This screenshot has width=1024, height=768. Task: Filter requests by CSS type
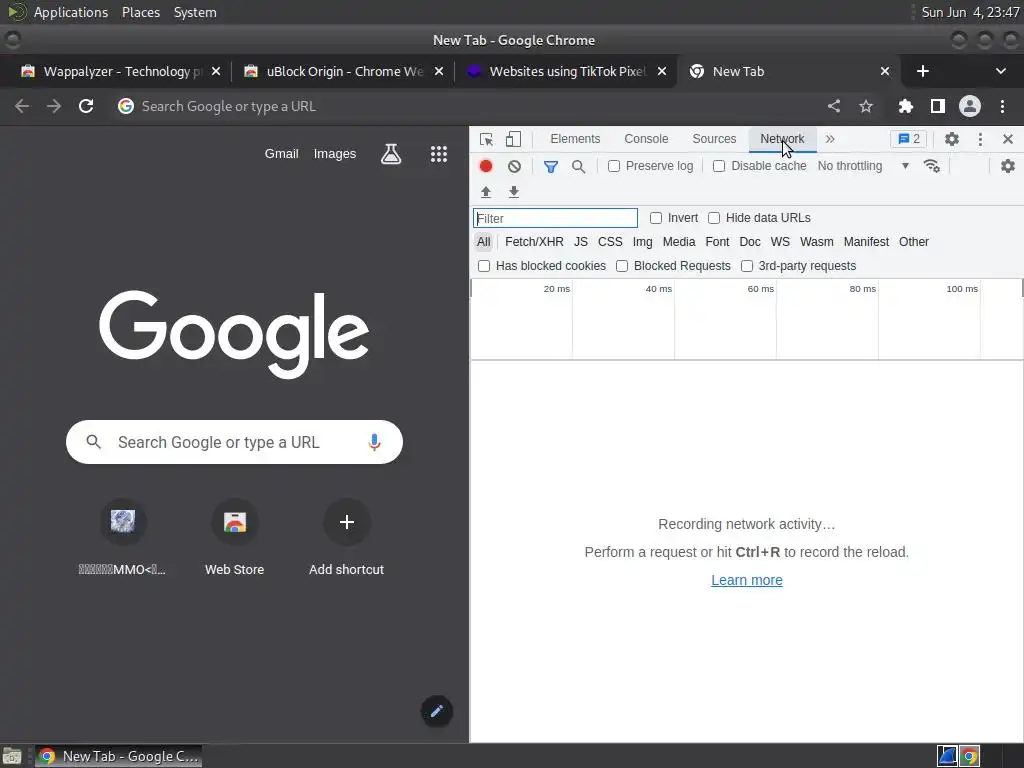(610, 242)
